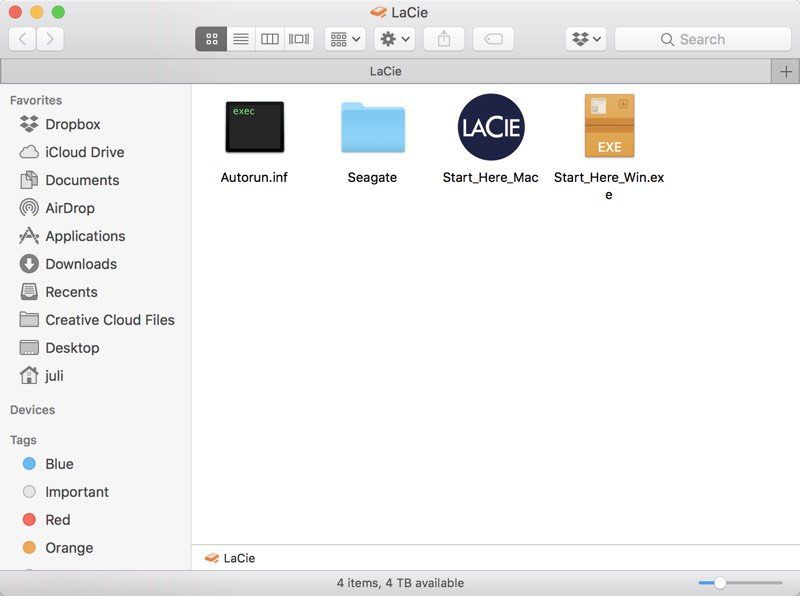Click the Applications sidebar icon
This screenshot has width=800, height=596.
point(29,236)
